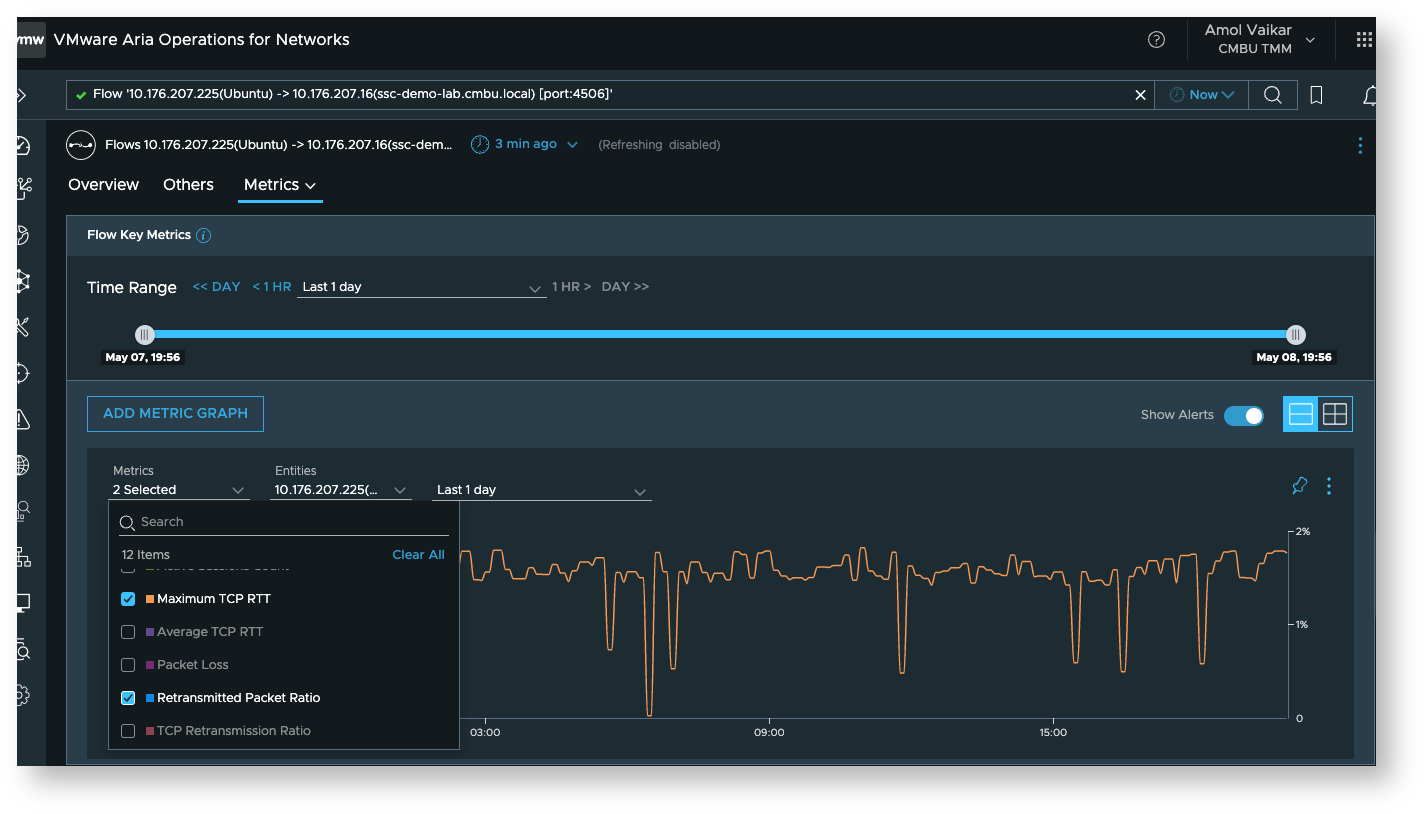Open the tools wrench icon in sidebar
The image size is (1424, 814).
[x=23, y=327]
